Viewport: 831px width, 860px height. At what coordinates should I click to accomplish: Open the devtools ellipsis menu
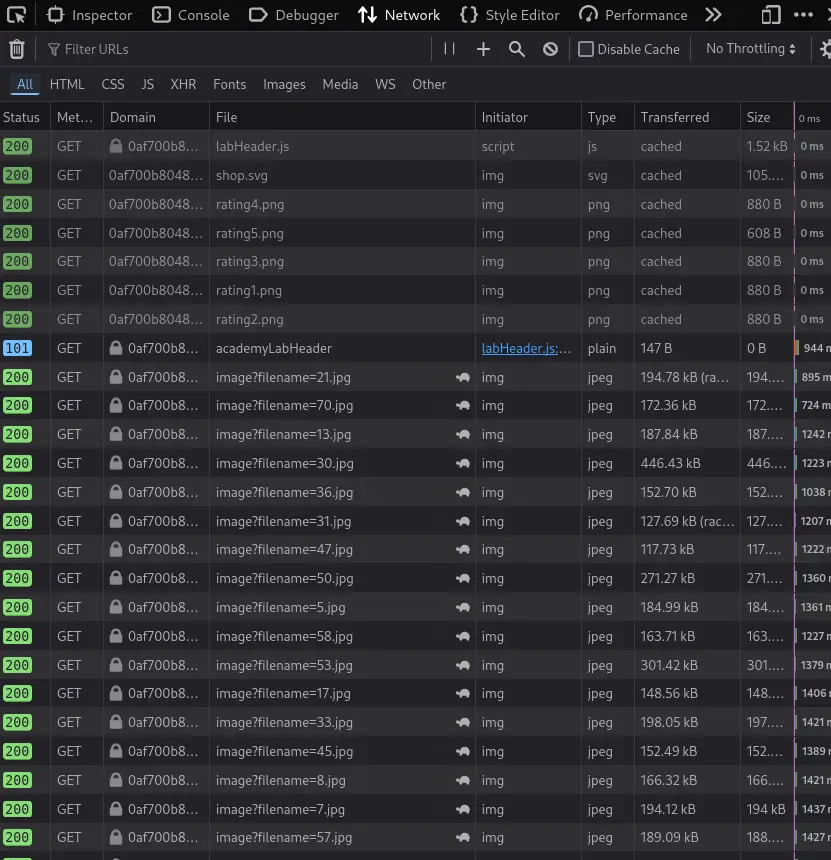tap(803, 15)
